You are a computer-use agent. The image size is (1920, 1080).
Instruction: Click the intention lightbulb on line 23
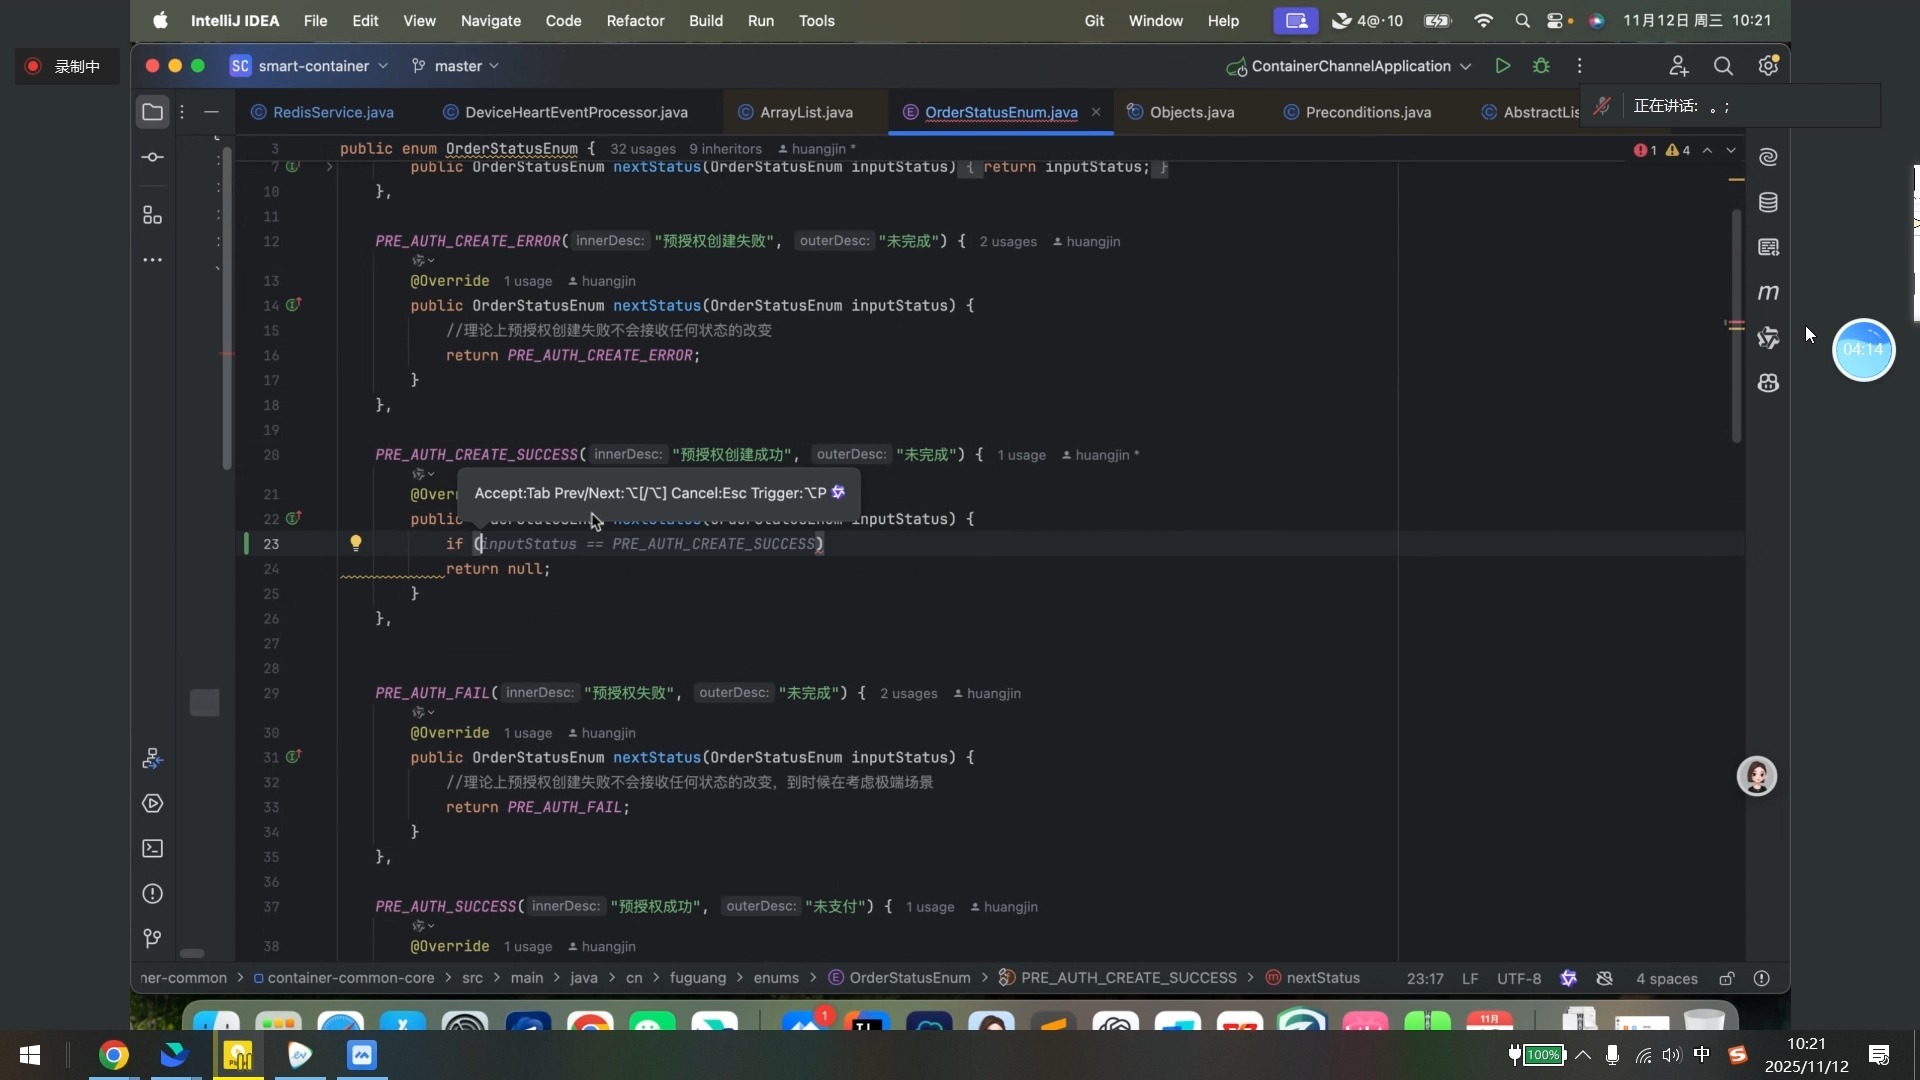pos(355,543)
